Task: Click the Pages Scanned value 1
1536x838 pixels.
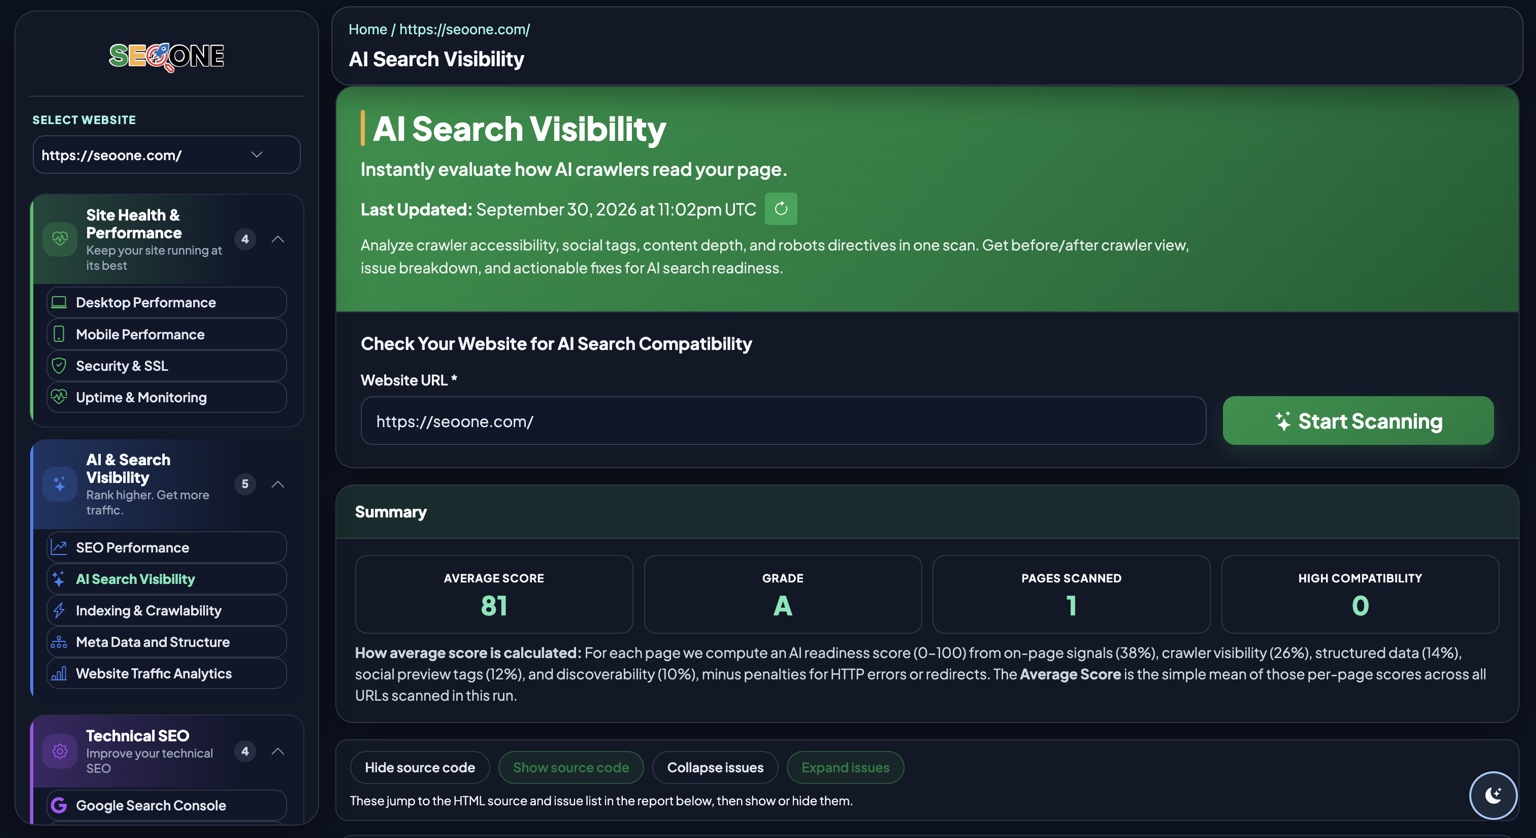Action: [1071, 606]
